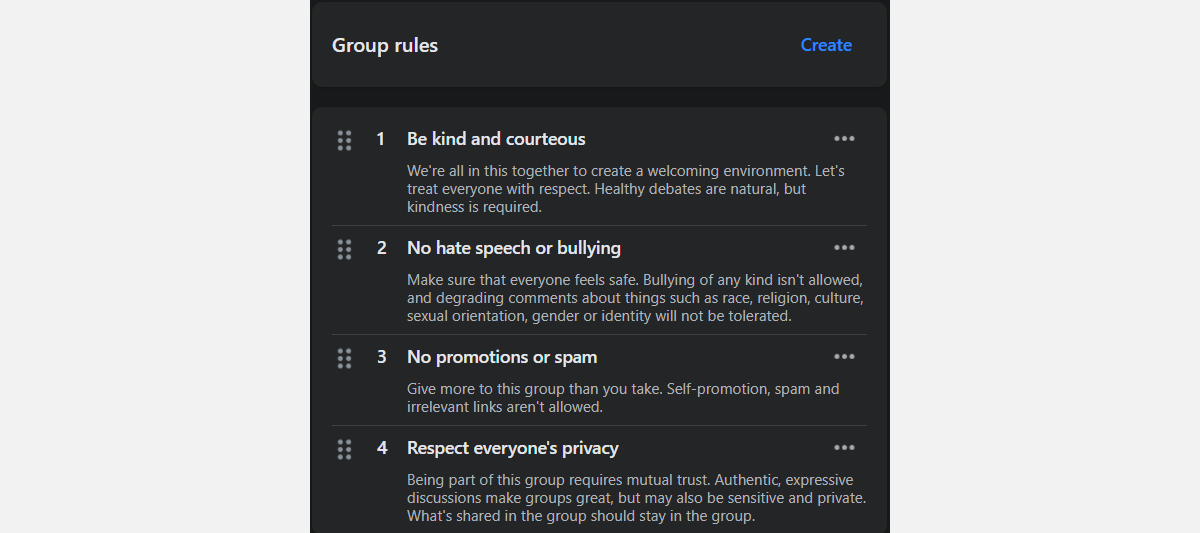Open more options for 'Be kind and courteous'
The width and height of the screenshot is (1200, 533).
click(x=844, y=139)
